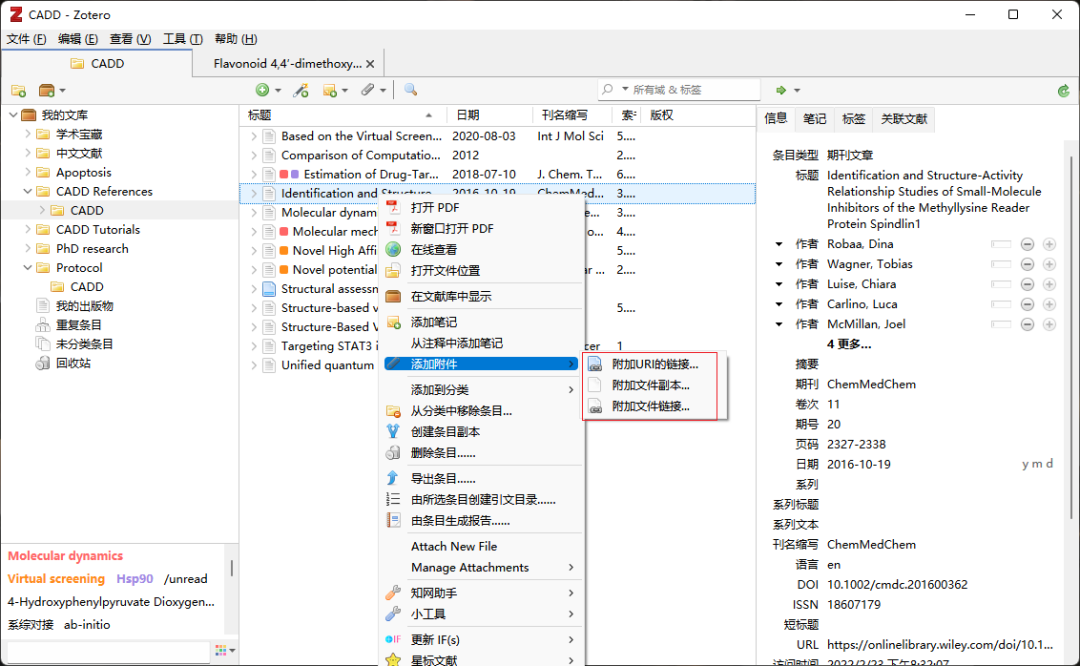Open the 回收站 trash in library tree
The height and width of the screenshot is (666, 1080).
73,363
